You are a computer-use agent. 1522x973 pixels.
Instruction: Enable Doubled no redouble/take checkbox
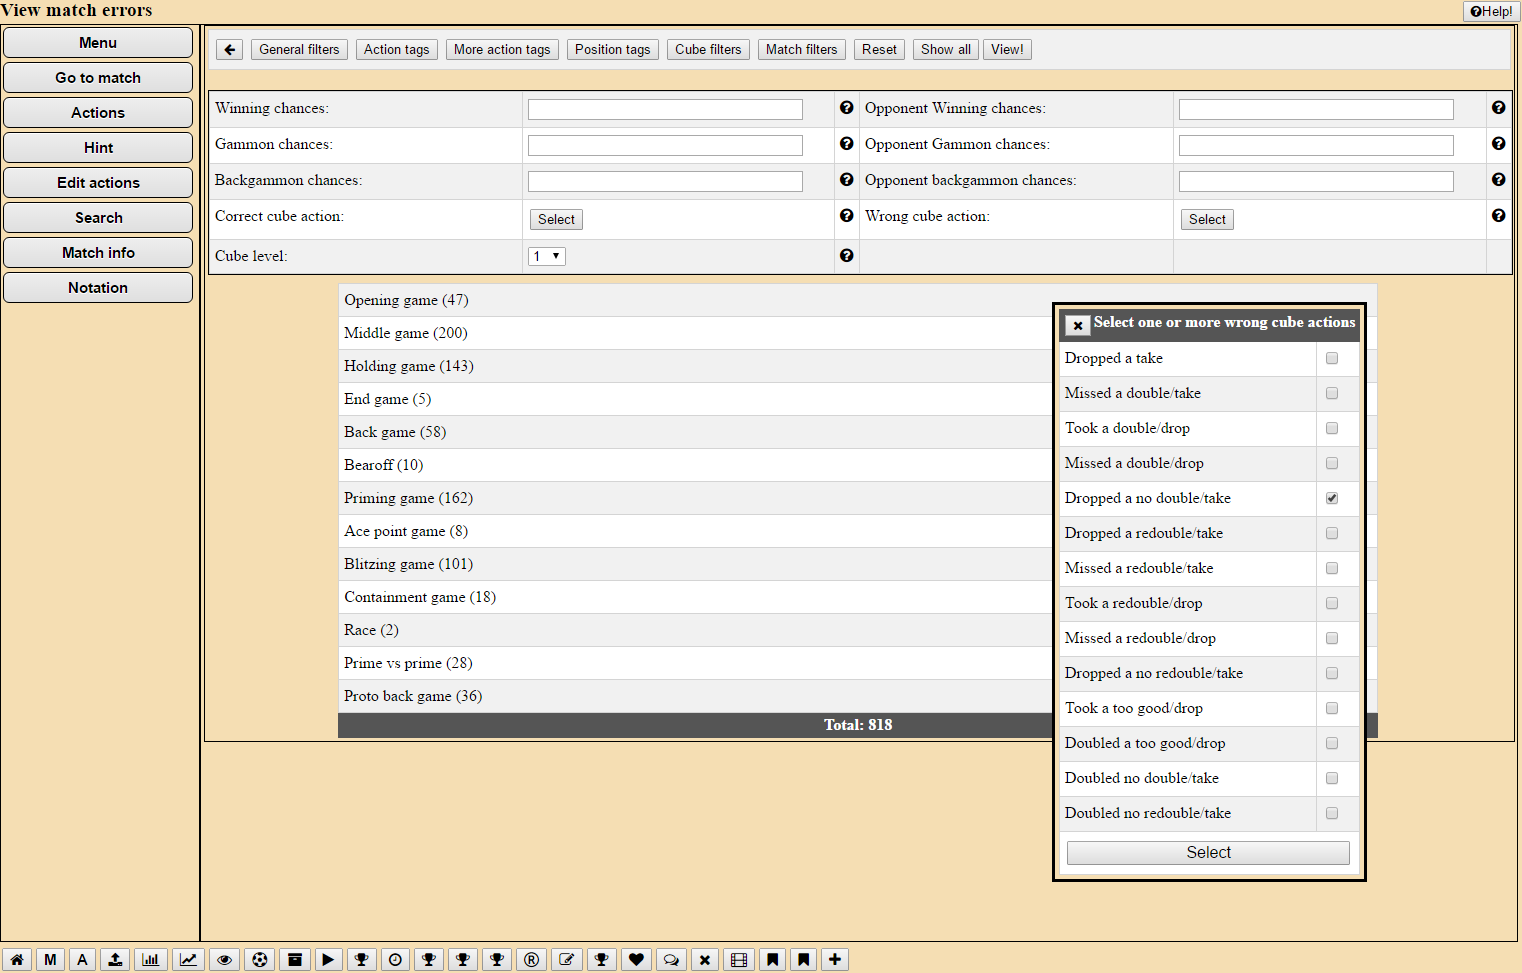(x=1332, y=813)
